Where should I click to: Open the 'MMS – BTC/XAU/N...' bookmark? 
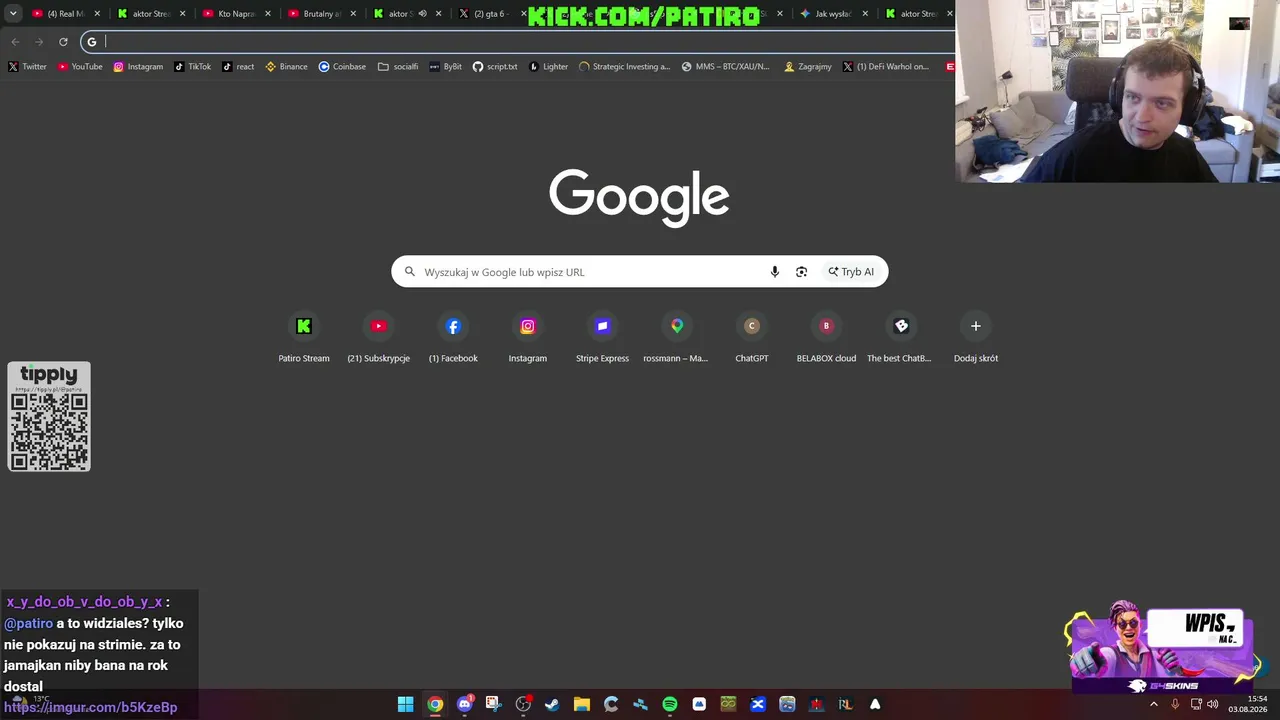[x=726, y=67]
